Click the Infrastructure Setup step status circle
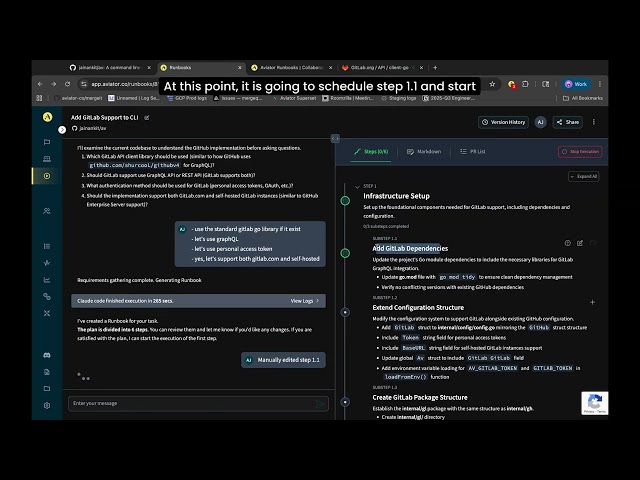The width and height of the screenshot is (640, 480). (x=345, y=200)
